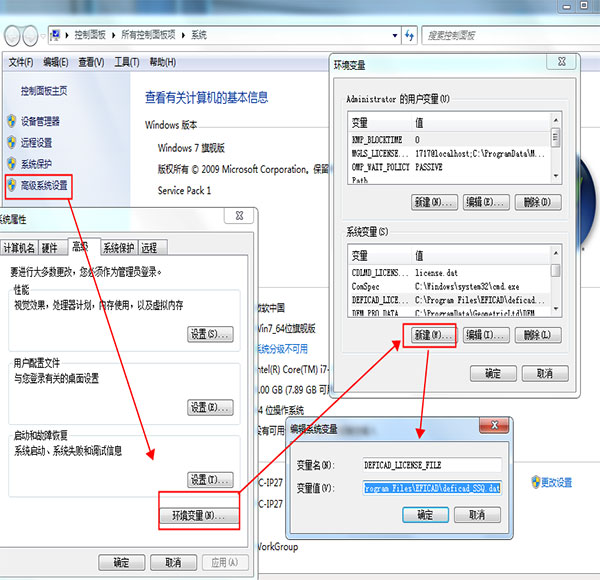Click the 系统变量 list scrollbar
This screenshot has height=580, width=600.
click(x=555, y=285)
